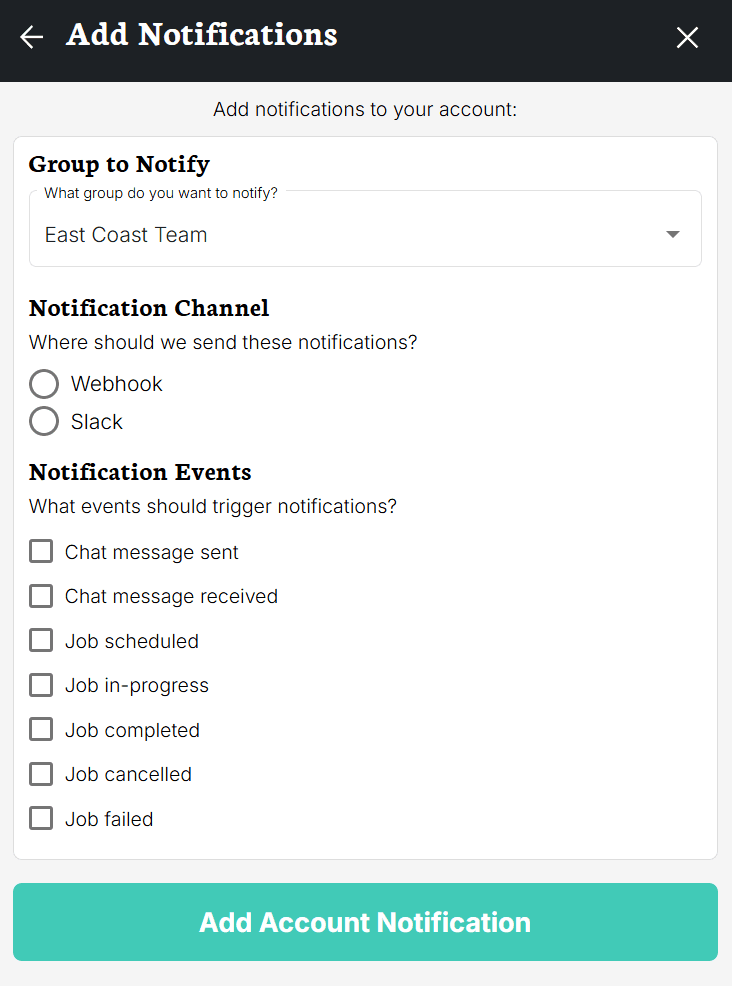Screen dimensions: 732x986
Task: Check 'Job failed' at the bottom of events
Action: (41, 818)
